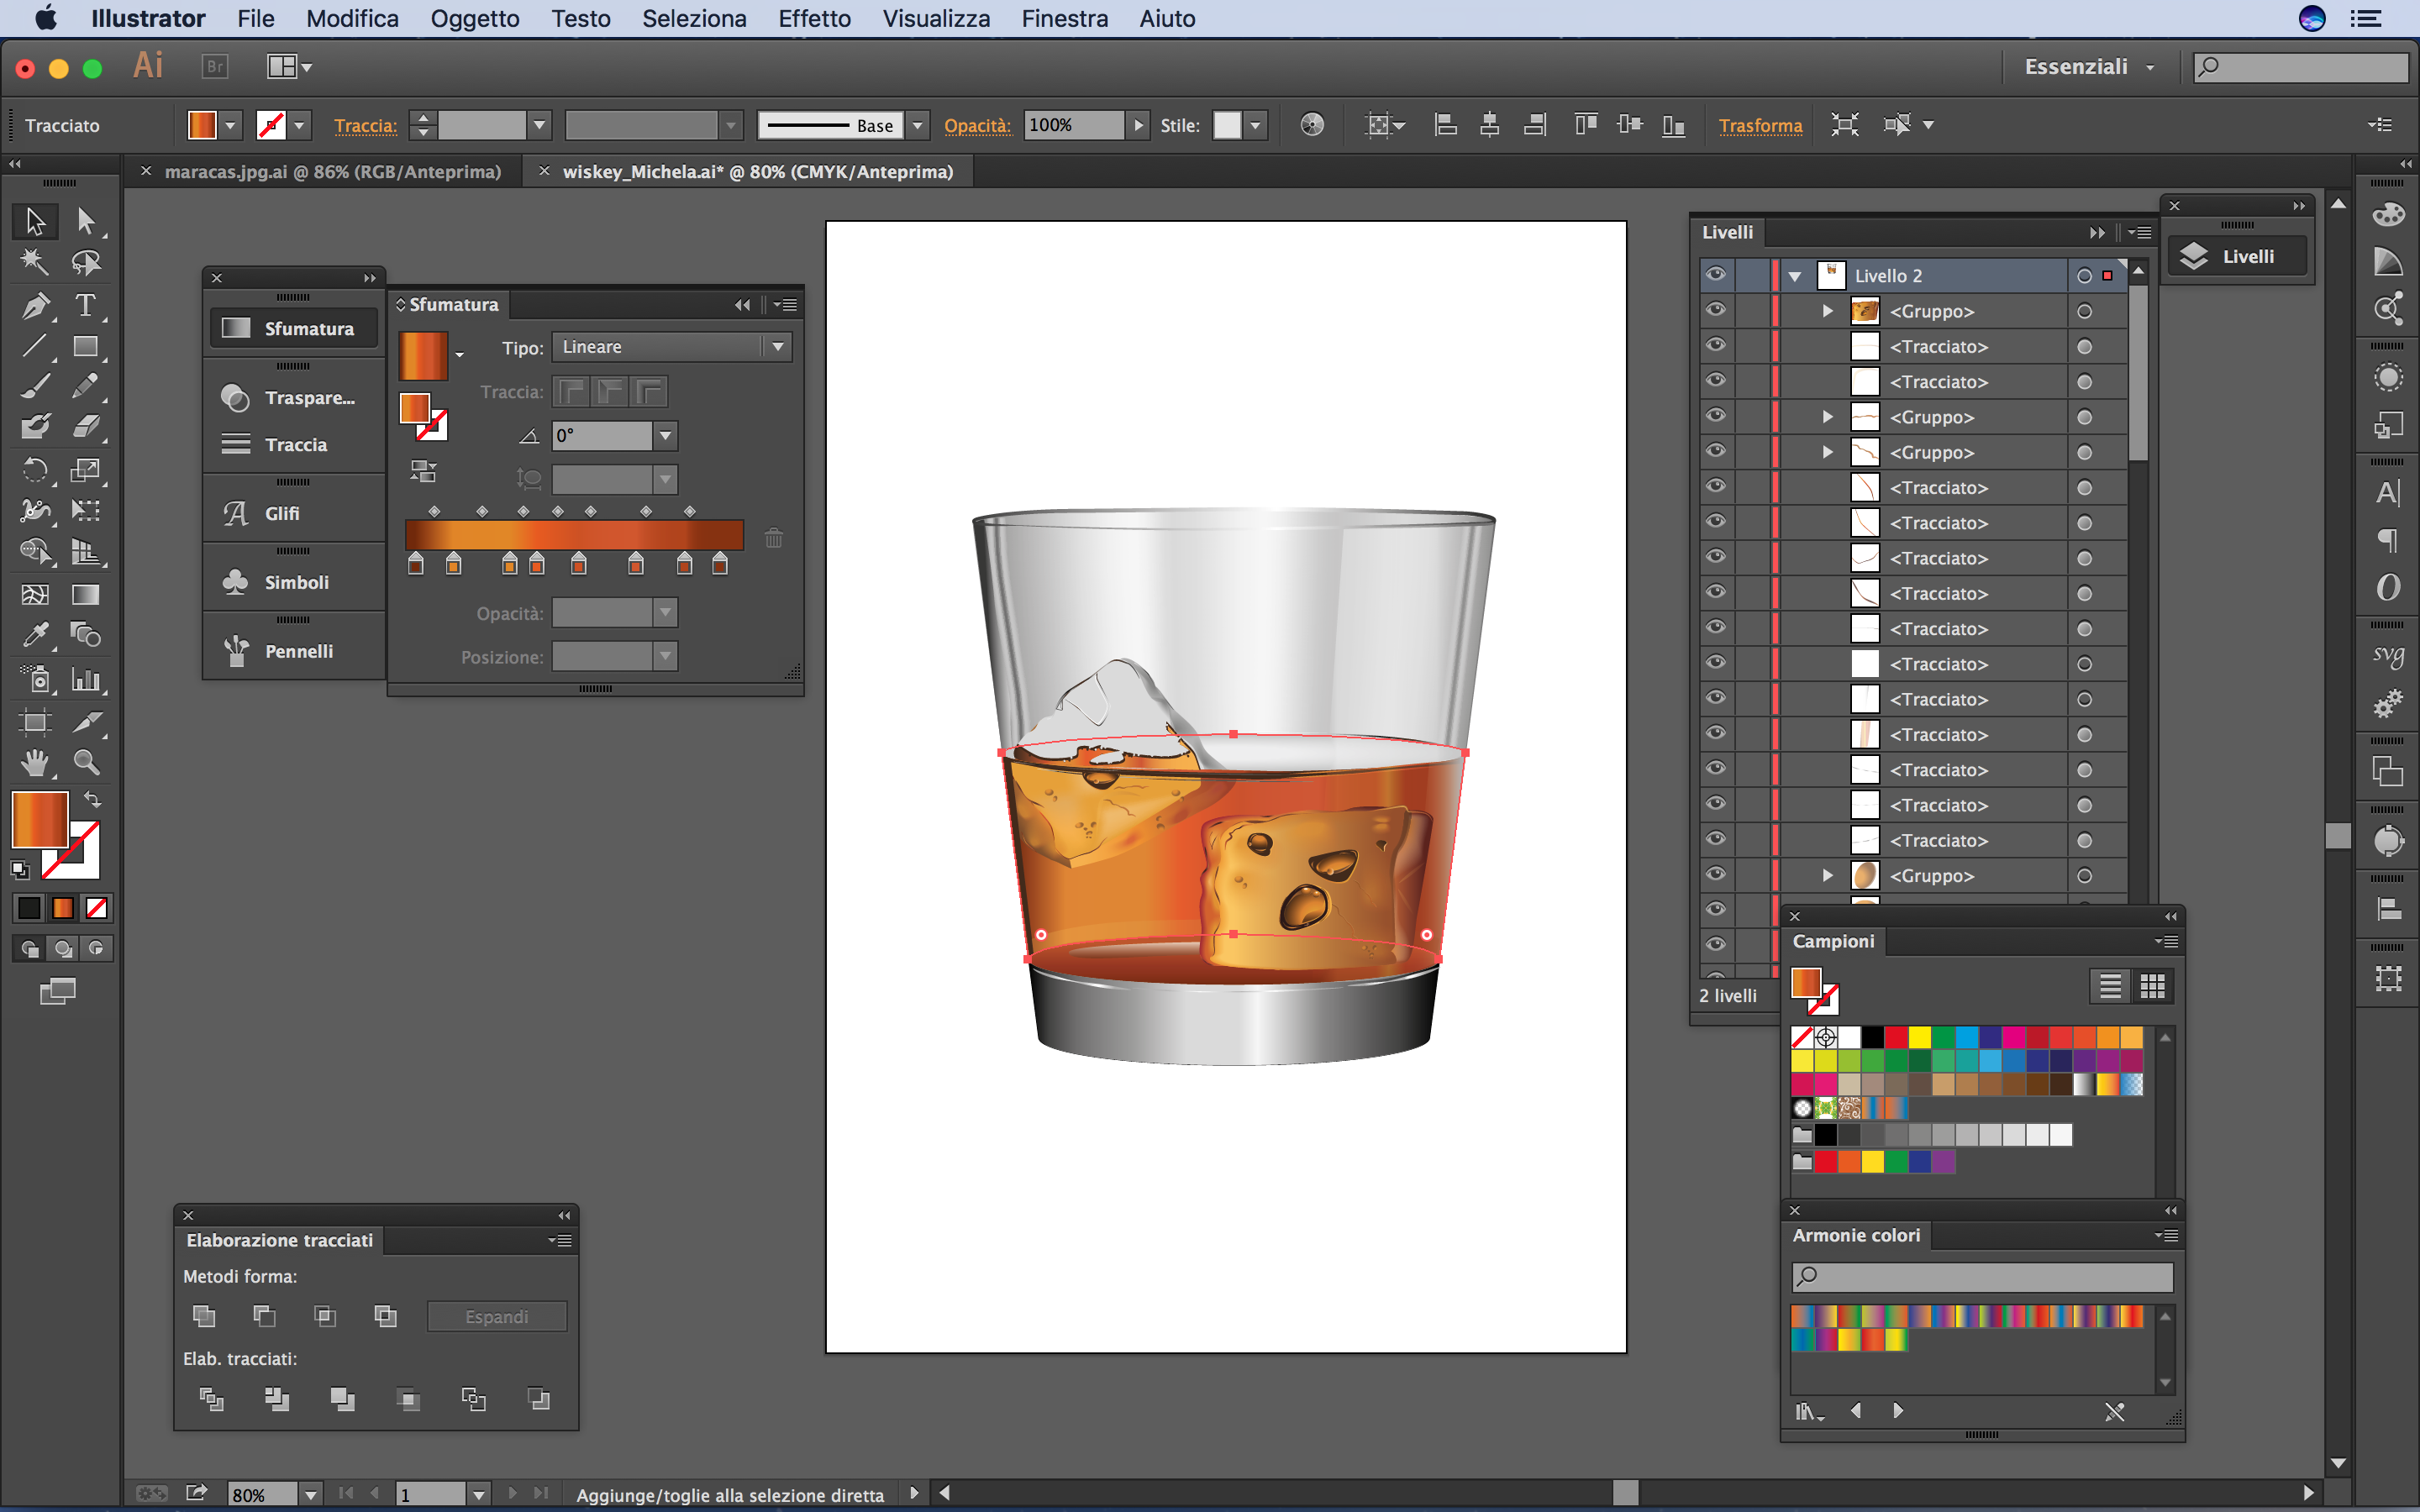Select the Type tool
The image size is (2420, 1512).
tap(86, 305)
